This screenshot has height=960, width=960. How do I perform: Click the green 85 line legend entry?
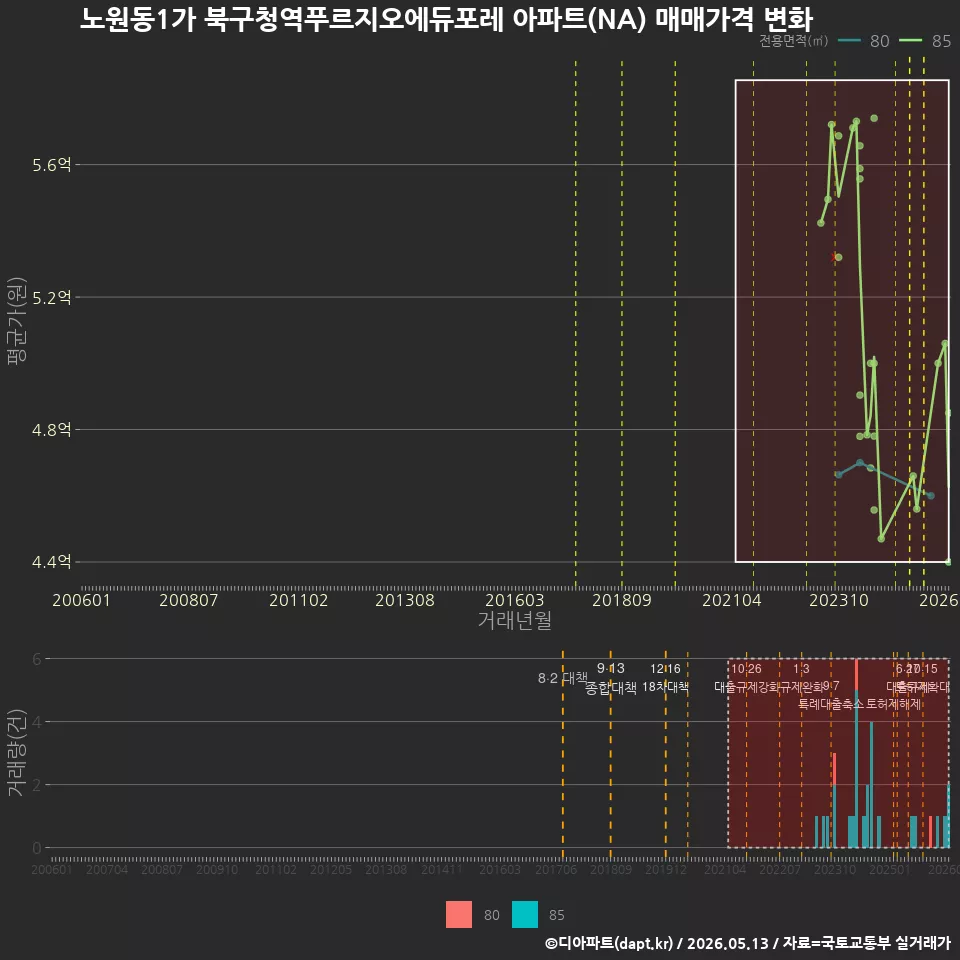pos(925,41)
